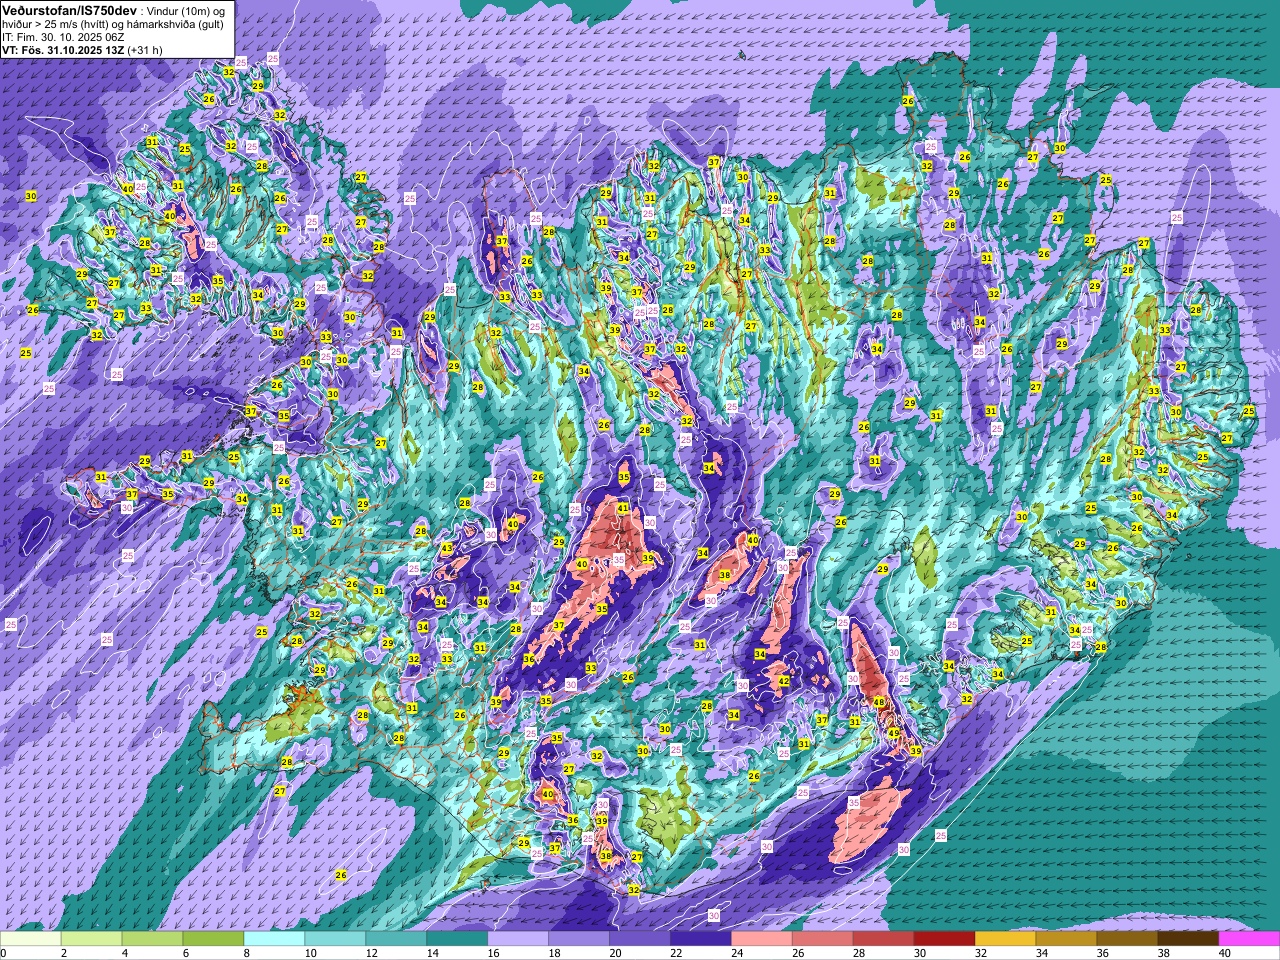Click tick label '32' on the bottom color scale
Viewport: 1280px width, 960px height.
tap(981, 953)
